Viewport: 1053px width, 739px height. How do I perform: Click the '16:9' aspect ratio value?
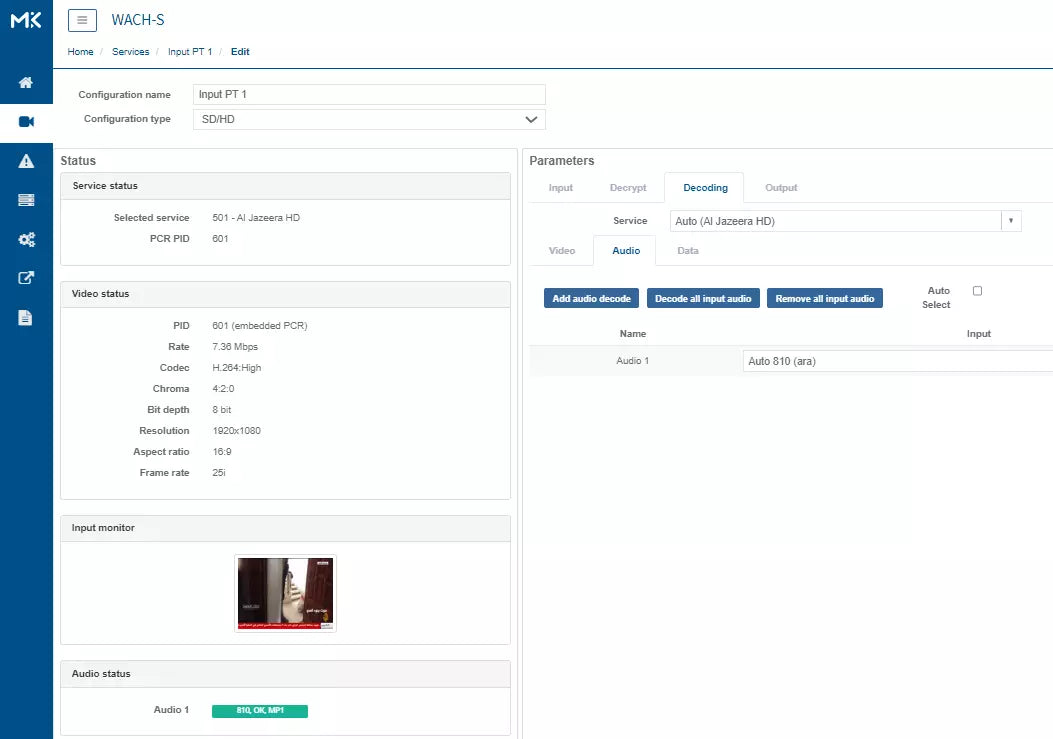point(222,451)
